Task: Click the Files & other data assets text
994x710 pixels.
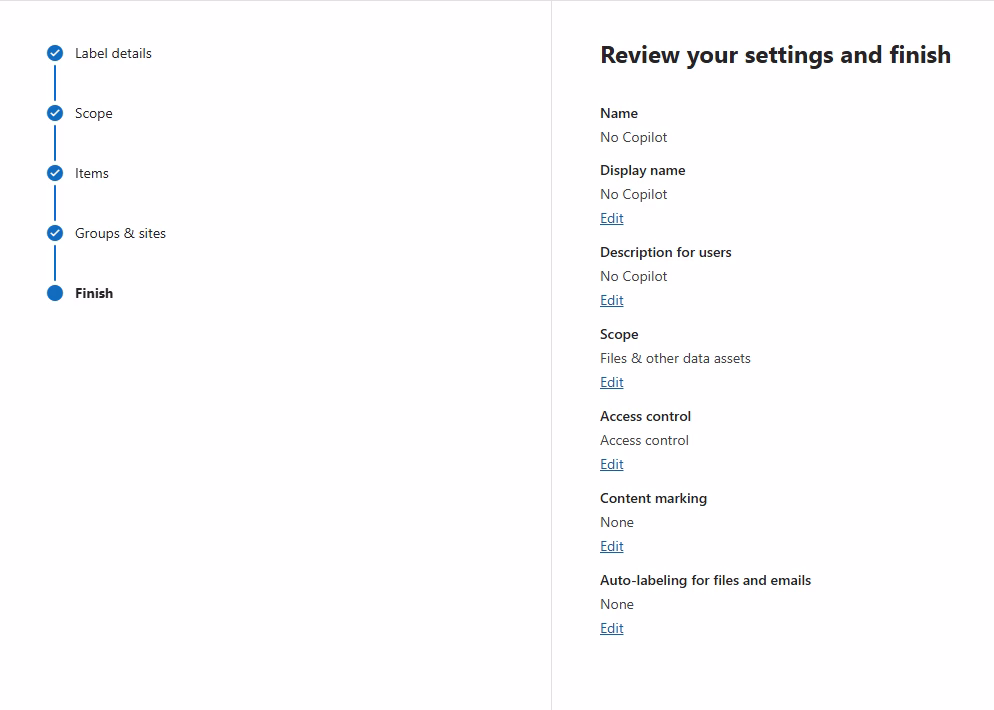Action: click(675, 359)
